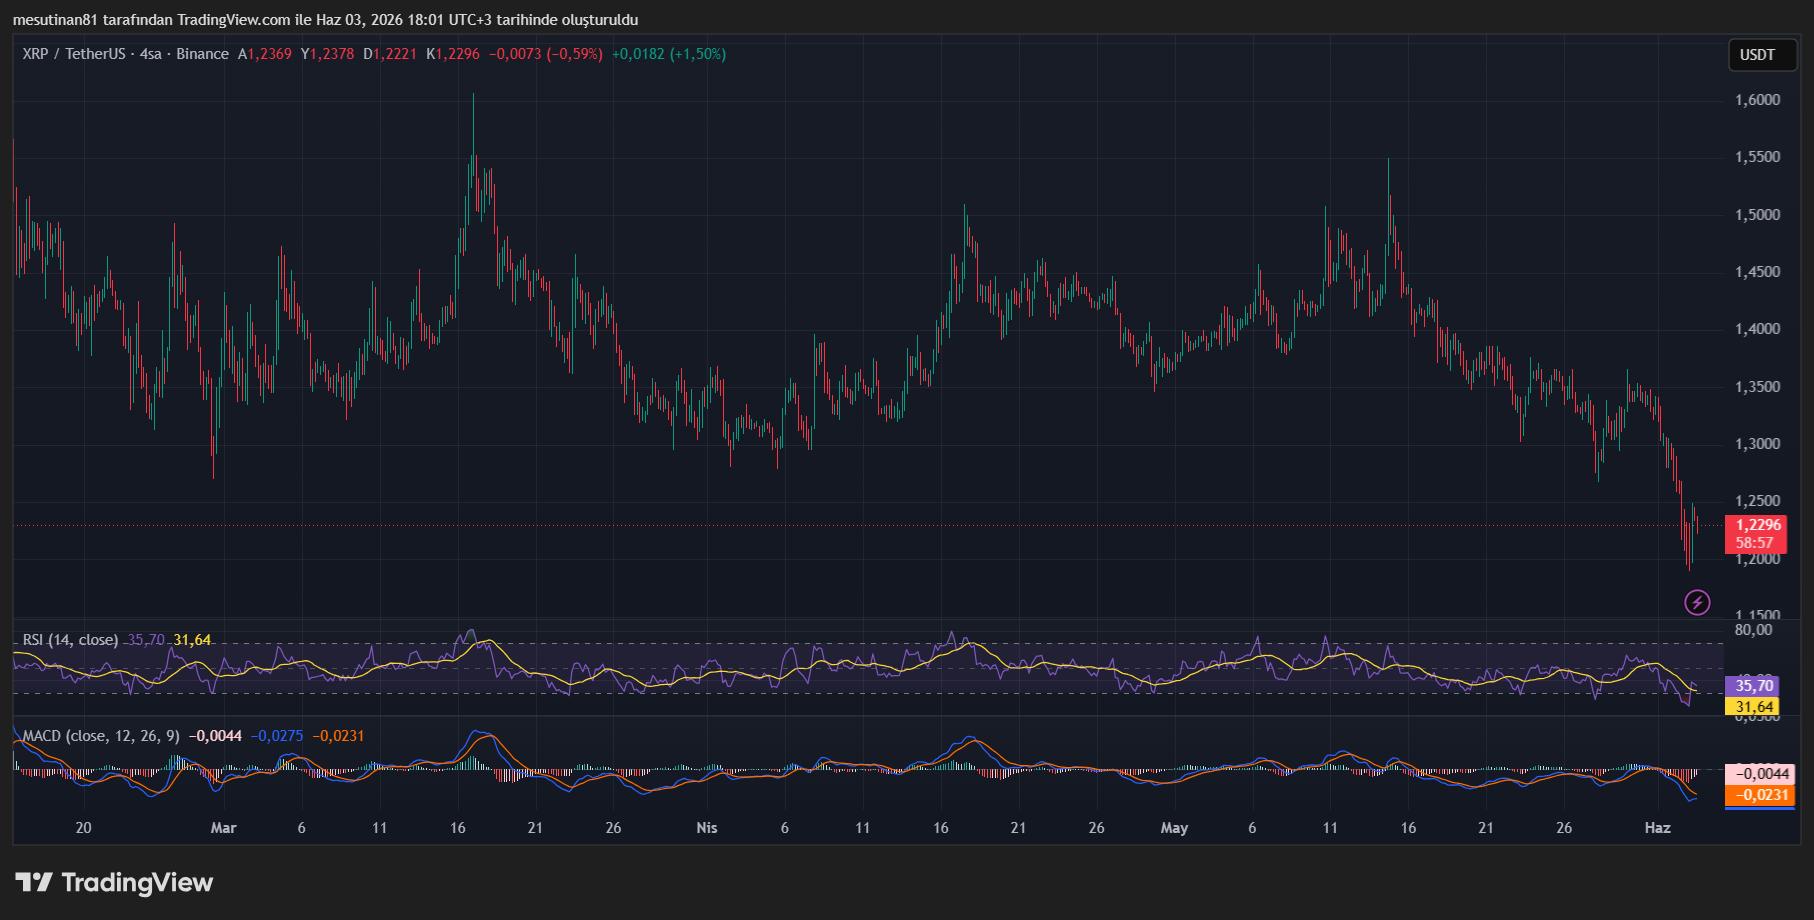Viewport: 1814px width, 920px height.
Task: Click the May label on time axis
Action: pos(1174,828)
